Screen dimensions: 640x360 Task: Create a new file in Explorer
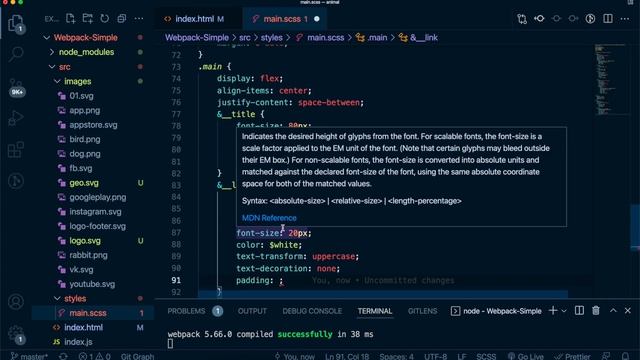pyautogui.click(x=71, y=19)
